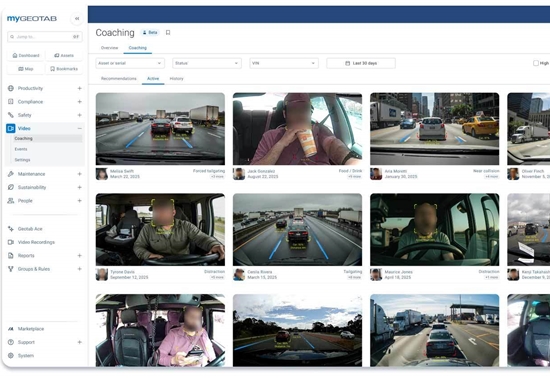Toggle the High checkbox filter
Image resolution: width=550 pixels, height=378 pixels.
point(536,63)
